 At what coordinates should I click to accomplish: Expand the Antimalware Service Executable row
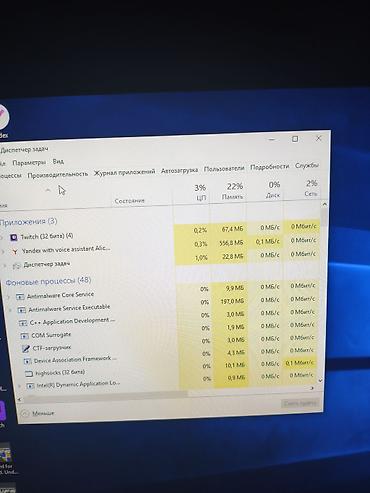tap(10, 310)
